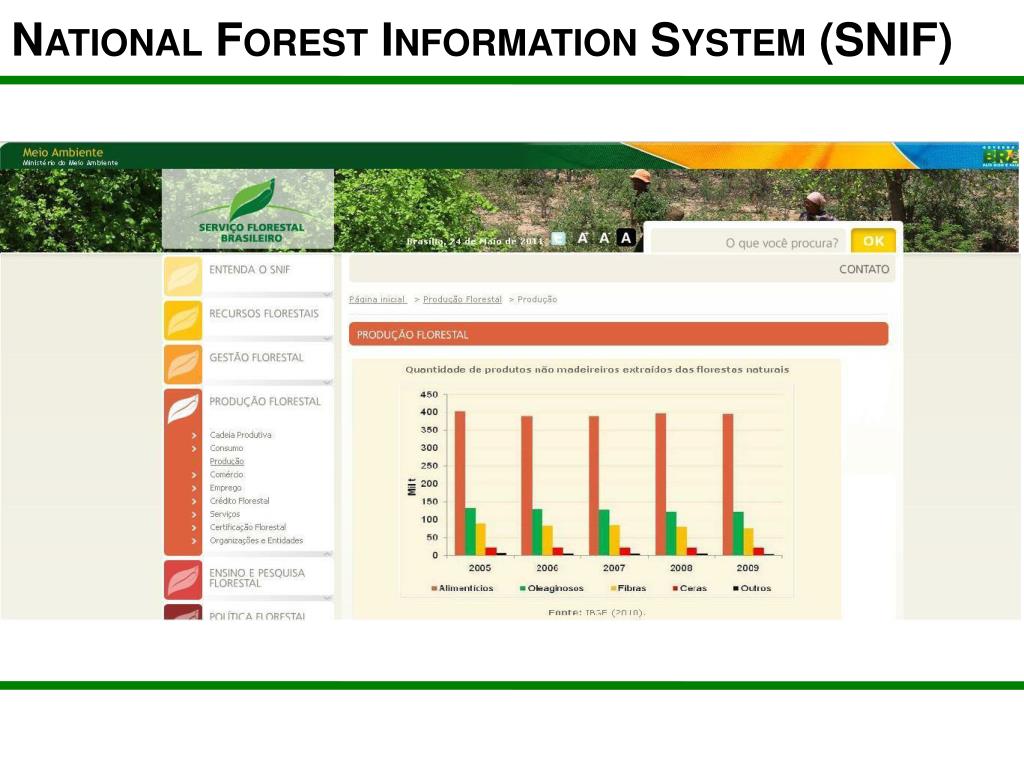This screenshot has width=1024, height=768.
Task: Expand the arrow beside Certificação Florestal
Action: [x=194, y=527]
